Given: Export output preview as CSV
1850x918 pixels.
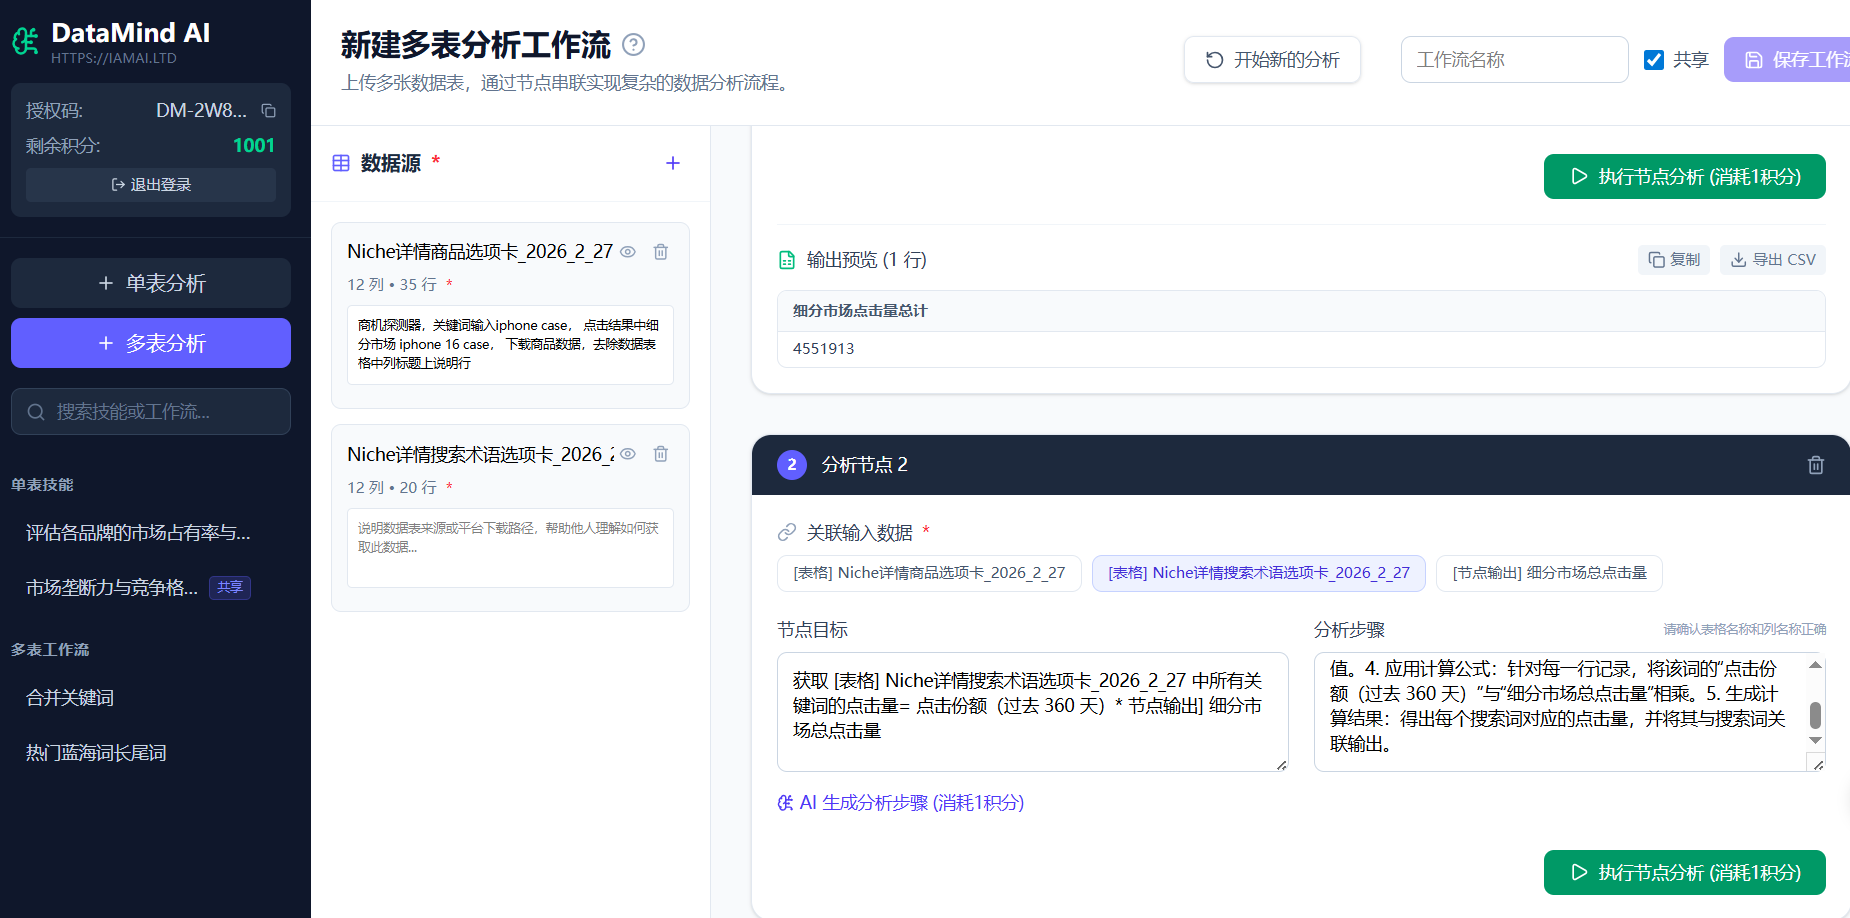Looking at the screenshot, I should 1773,260.
